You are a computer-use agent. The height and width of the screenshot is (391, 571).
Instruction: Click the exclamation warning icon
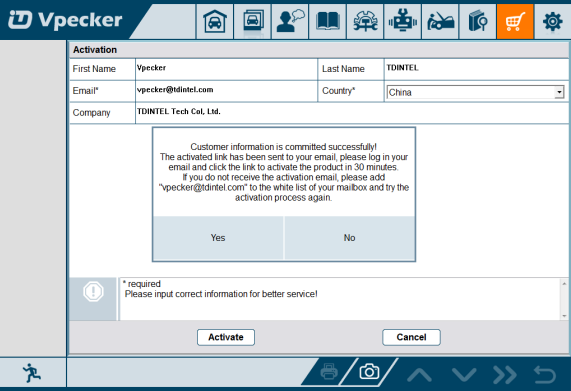tap(93, 291)
